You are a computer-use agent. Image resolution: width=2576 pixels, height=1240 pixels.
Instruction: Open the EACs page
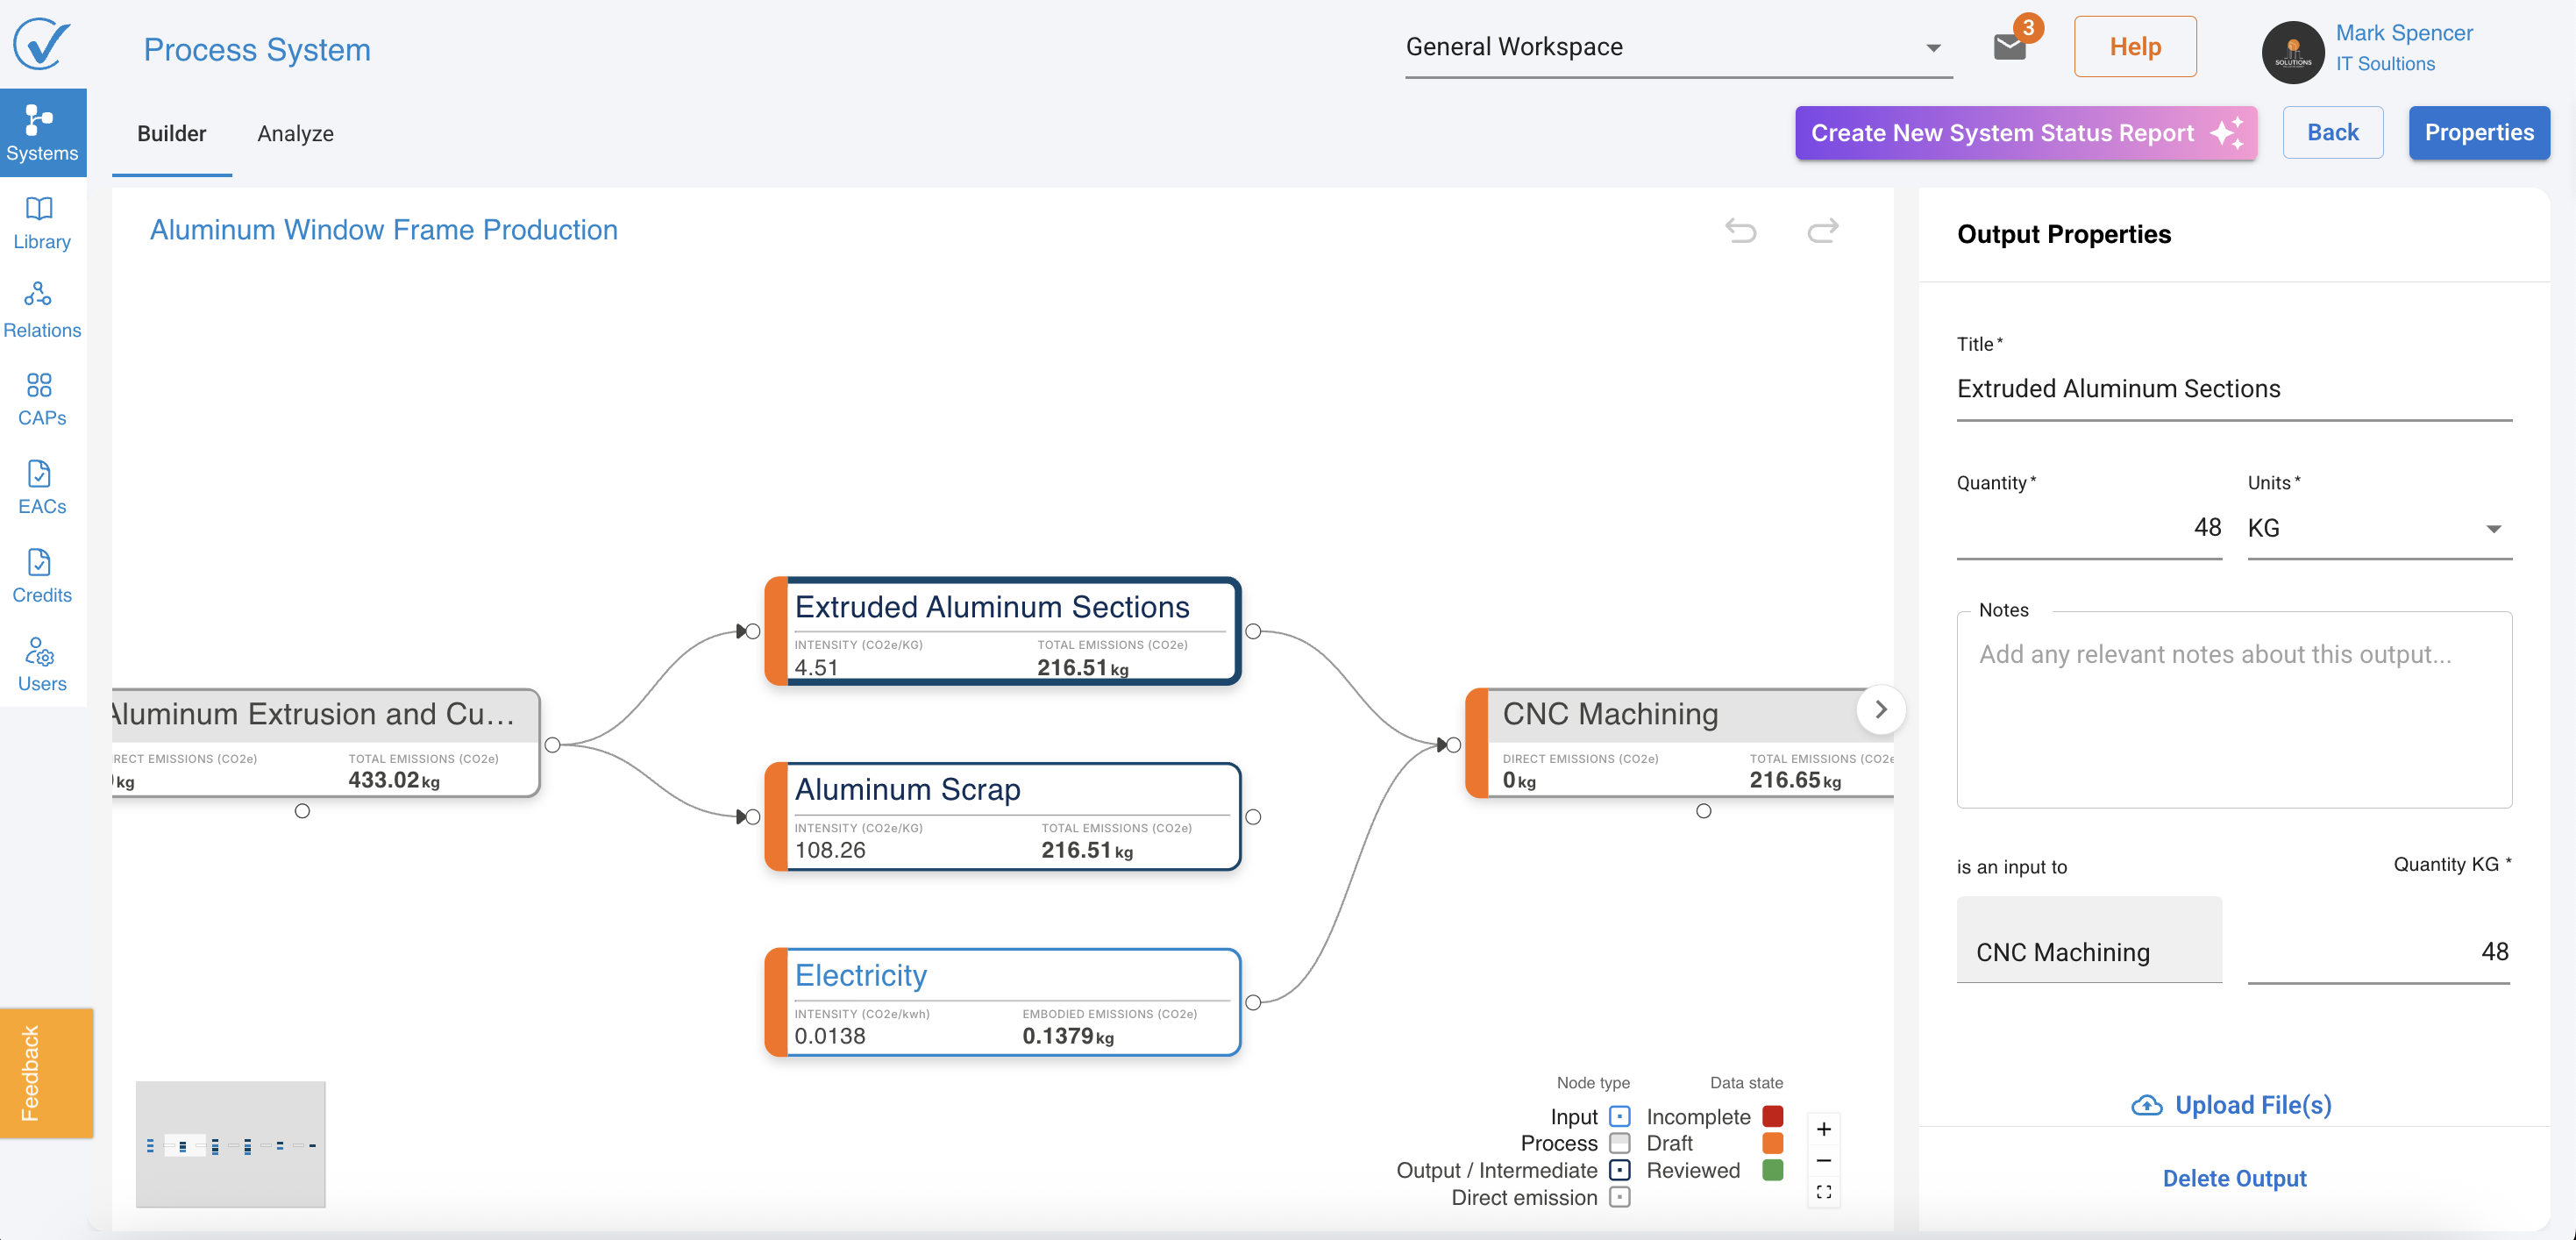(41, 487)
